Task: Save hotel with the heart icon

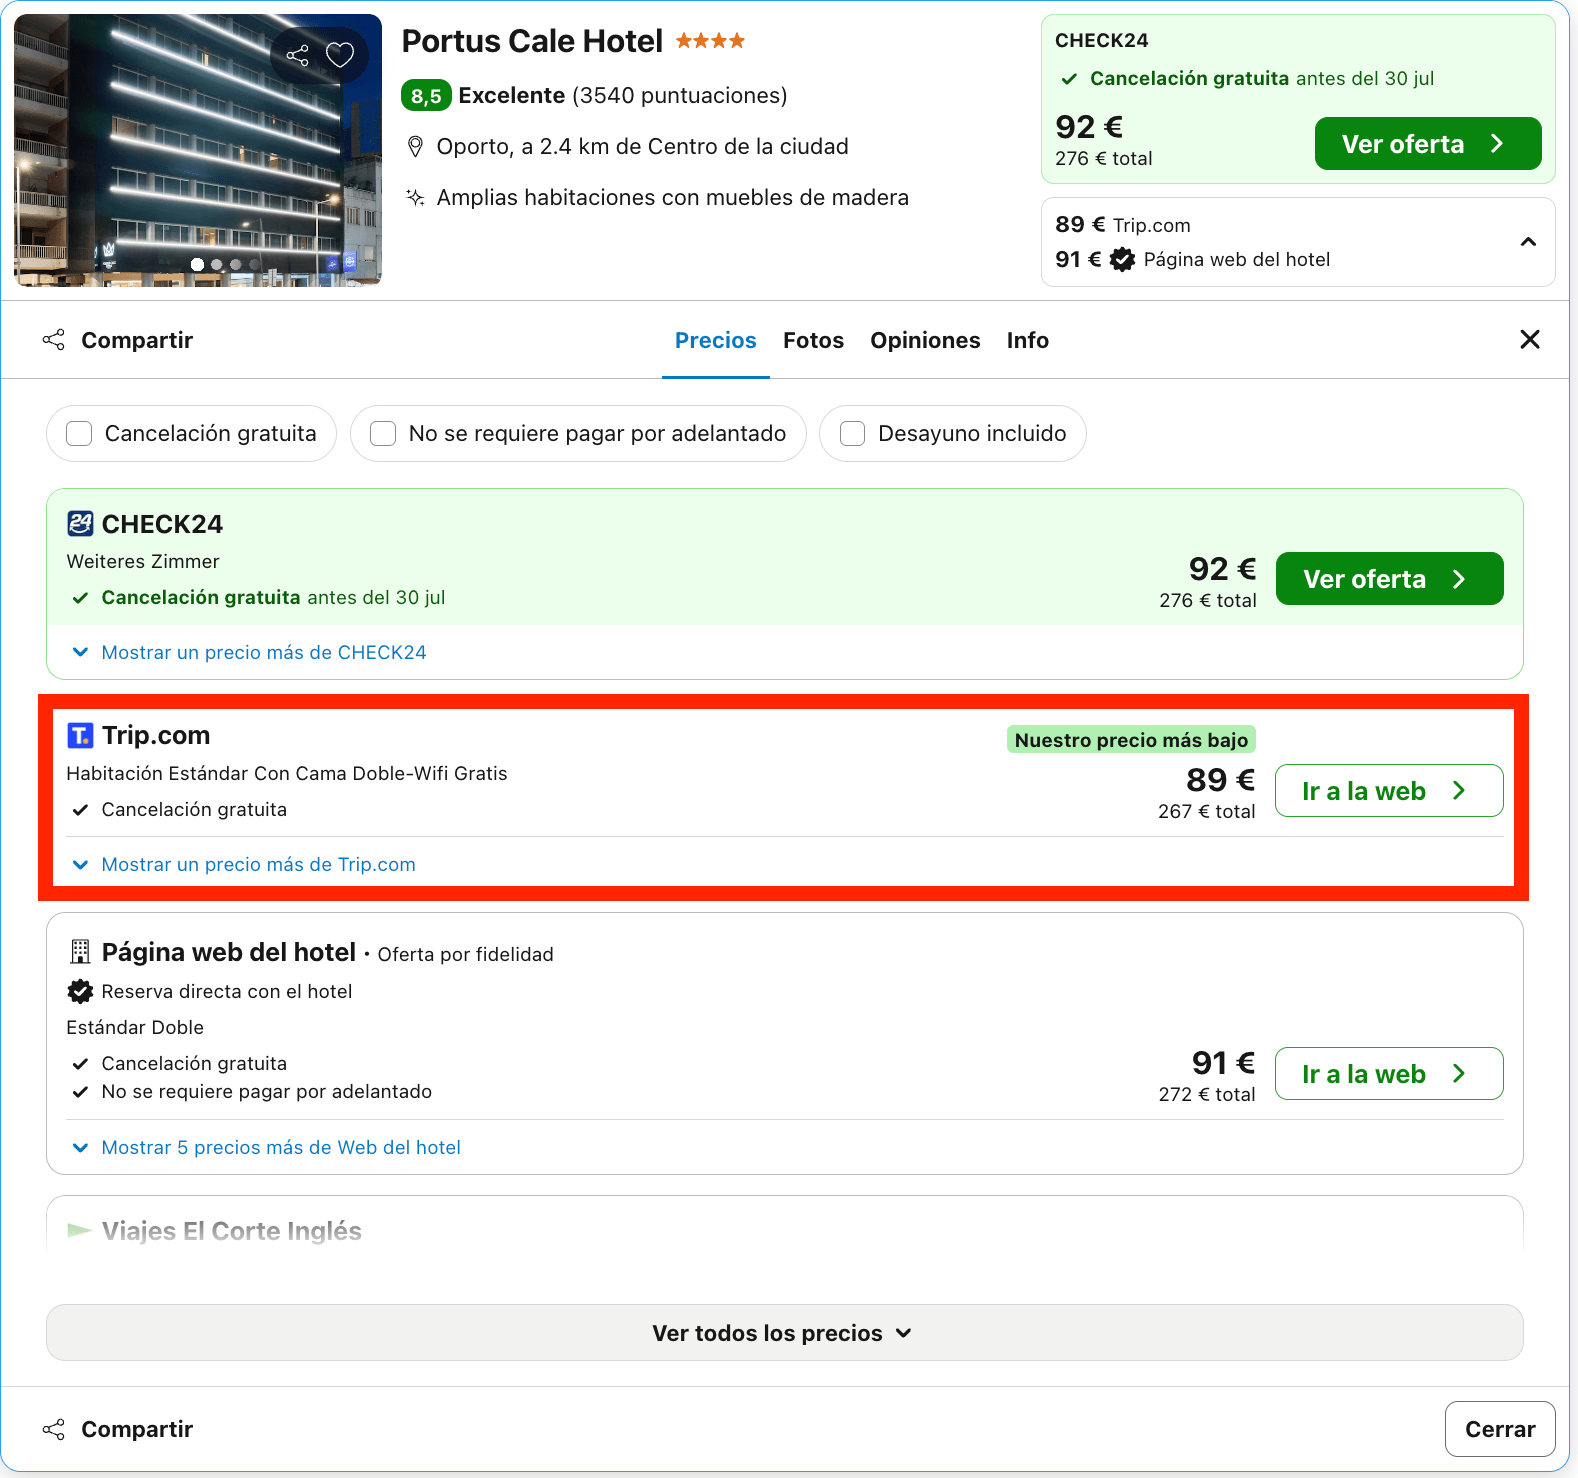Action: (340, 55)
